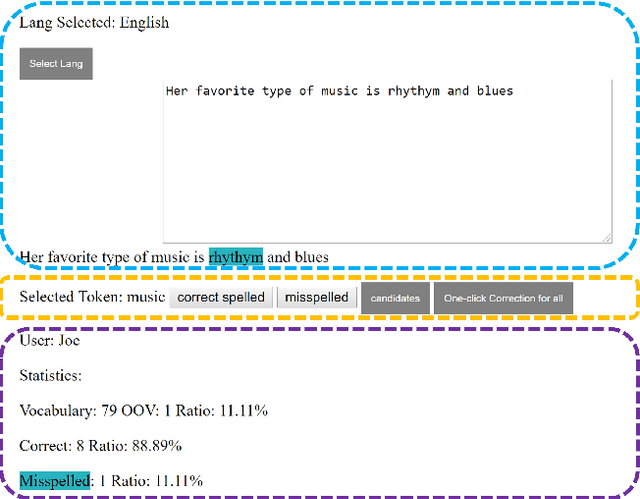Mark the token as correct spelled
This screenshot has height=499, width=640.
tap(221, 298)
